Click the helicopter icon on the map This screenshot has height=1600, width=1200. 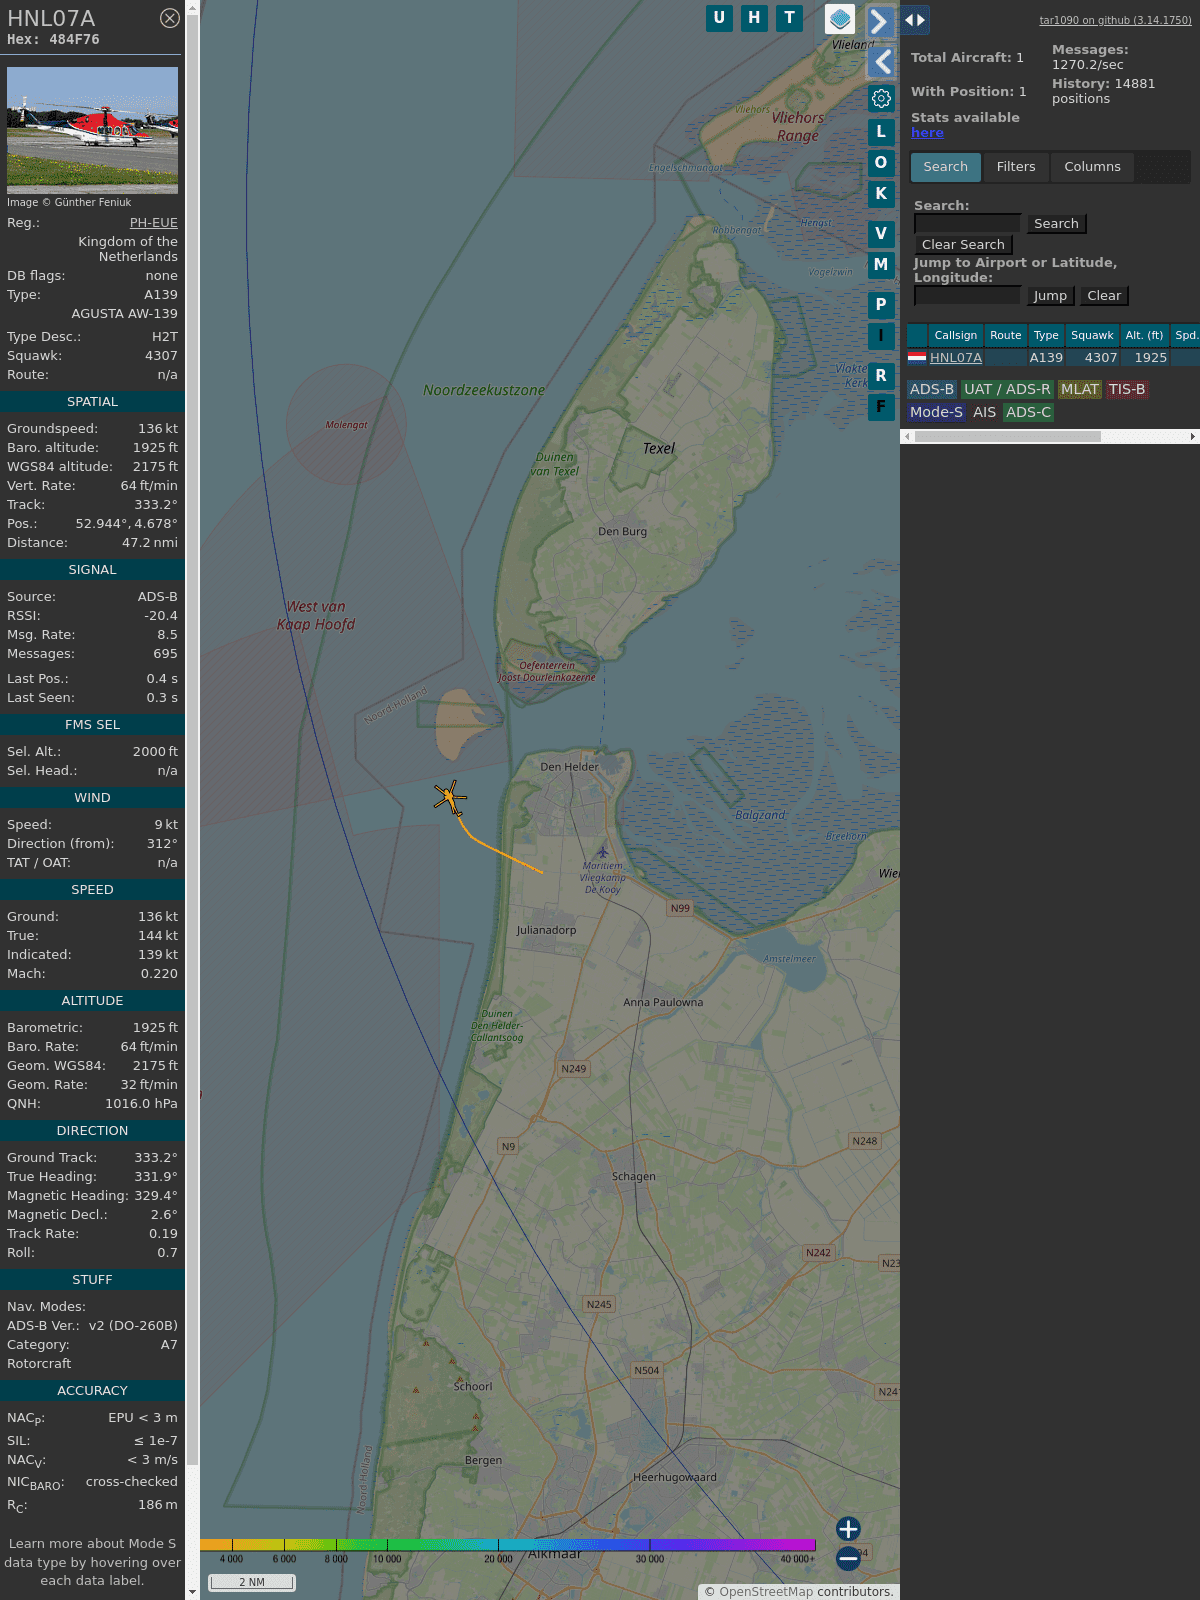[450, 798]
